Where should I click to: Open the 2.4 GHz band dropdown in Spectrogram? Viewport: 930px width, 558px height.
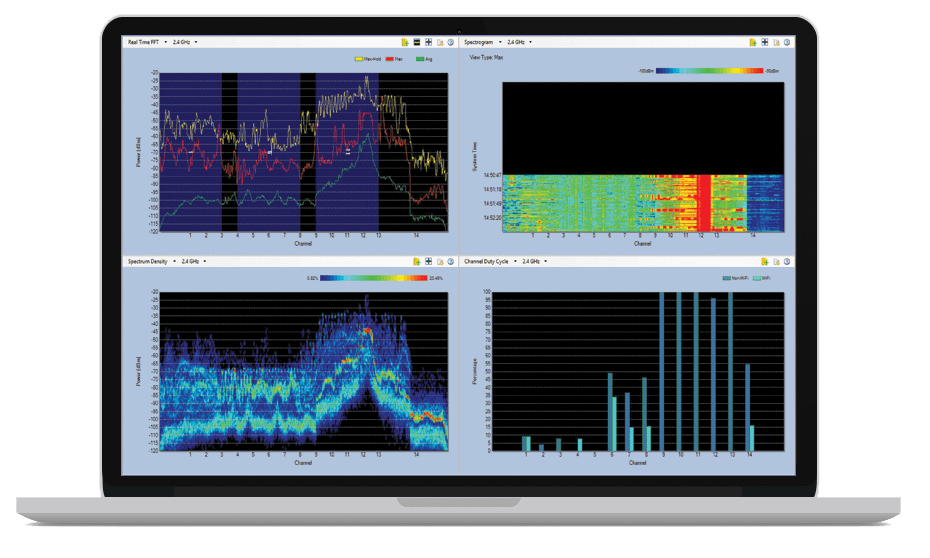click(x=530, y=42)
